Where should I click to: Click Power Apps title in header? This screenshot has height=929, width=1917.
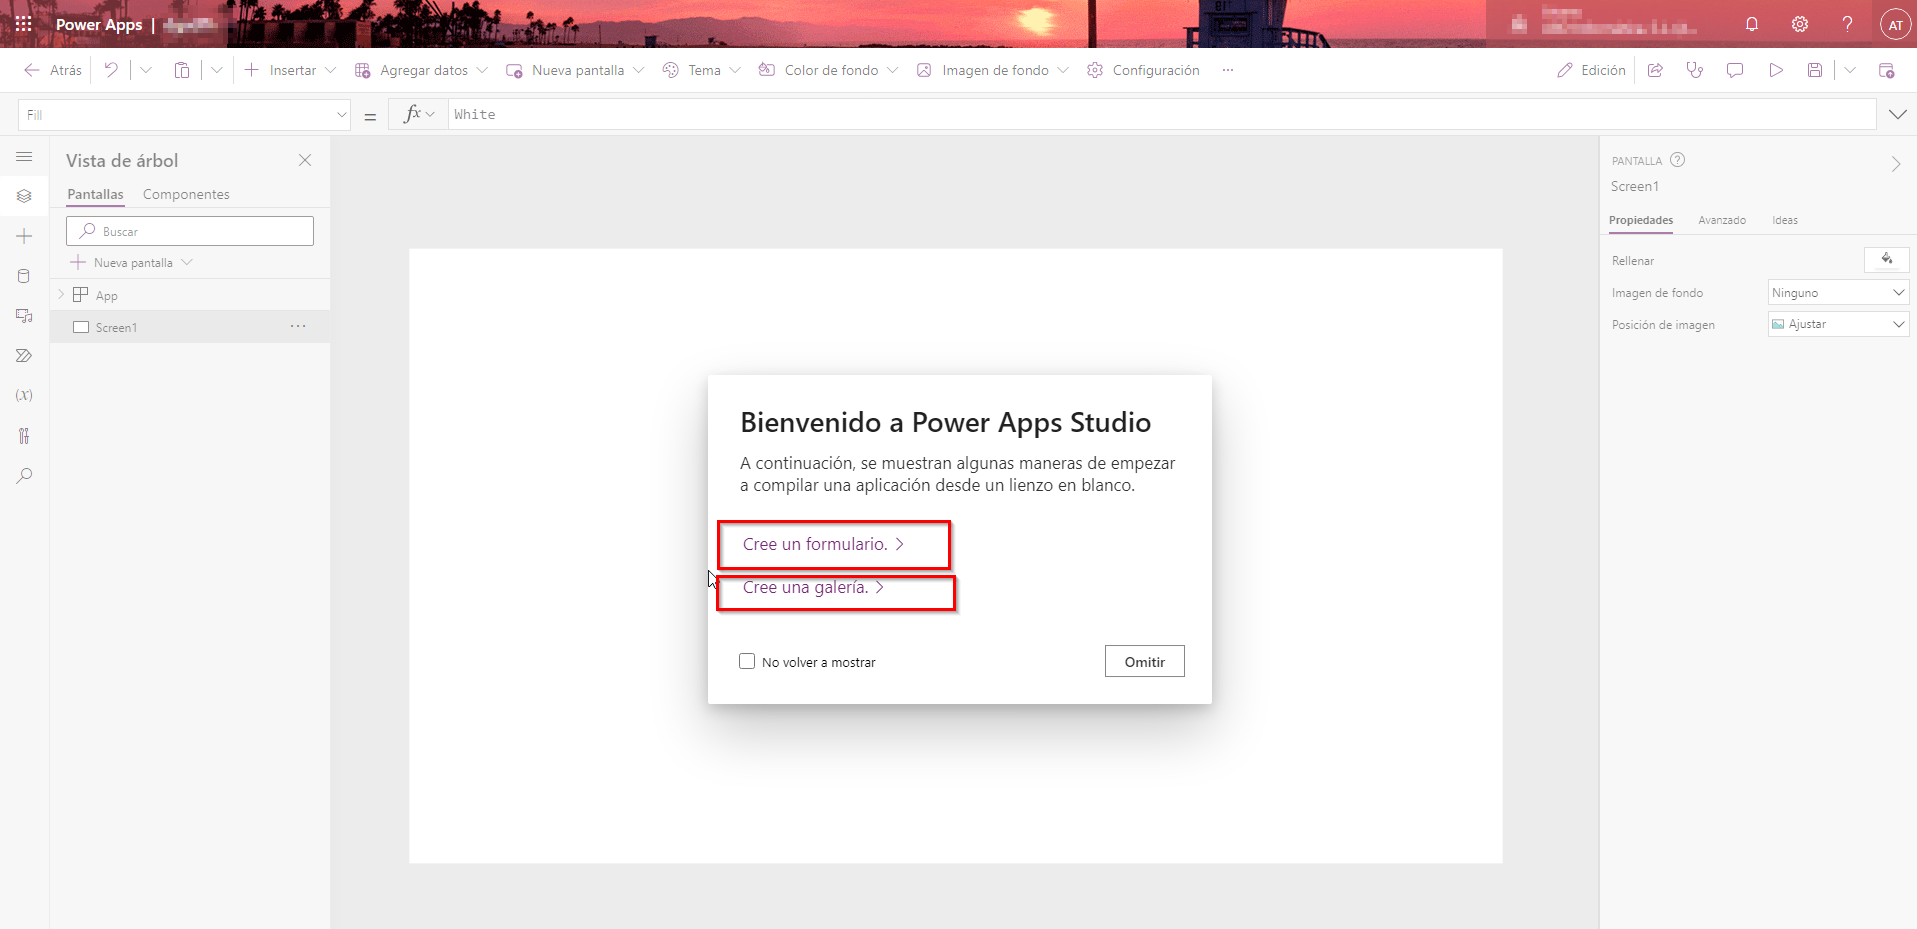click(x=99, y=24)
